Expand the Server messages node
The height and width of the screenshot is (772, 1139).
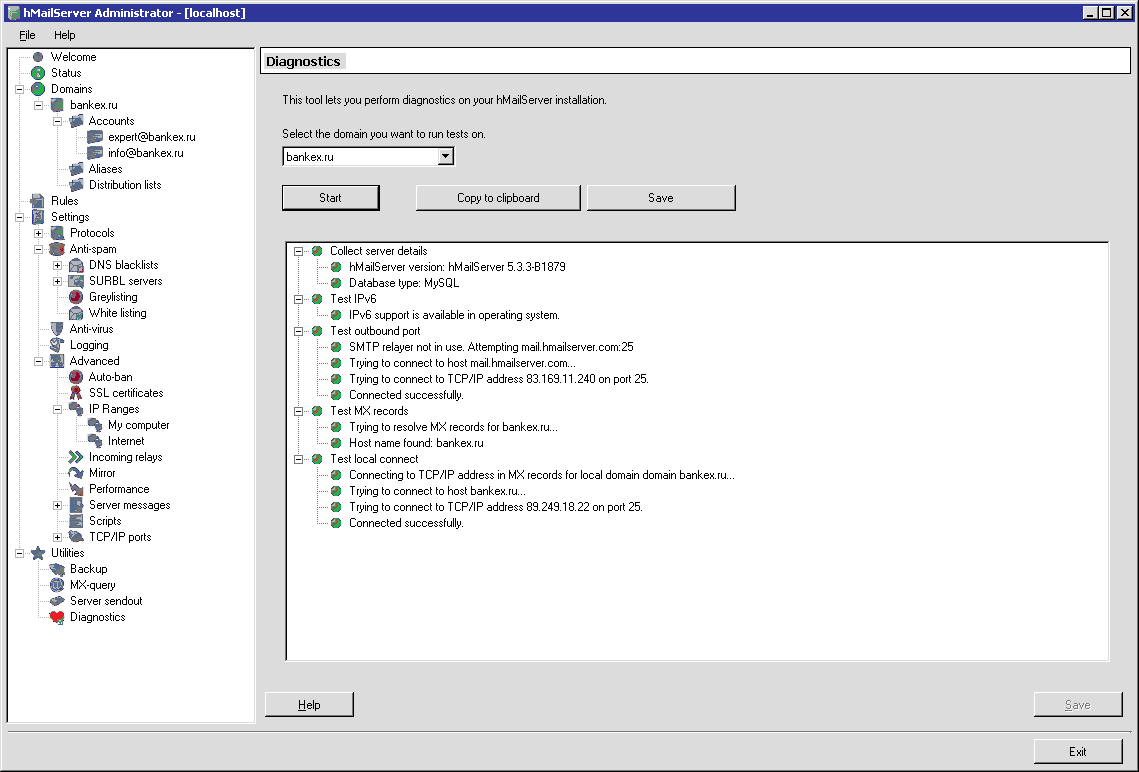click(x=57, y=505)
